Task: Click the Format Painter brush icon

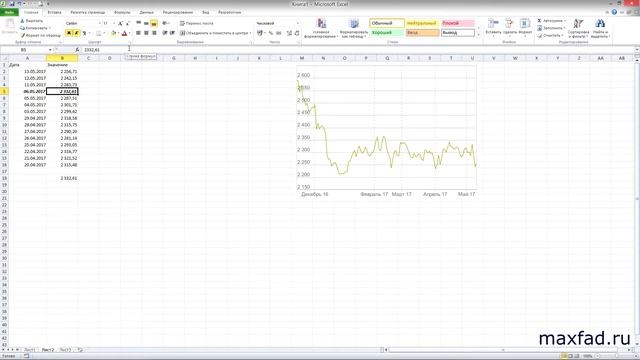Action: 23,36
